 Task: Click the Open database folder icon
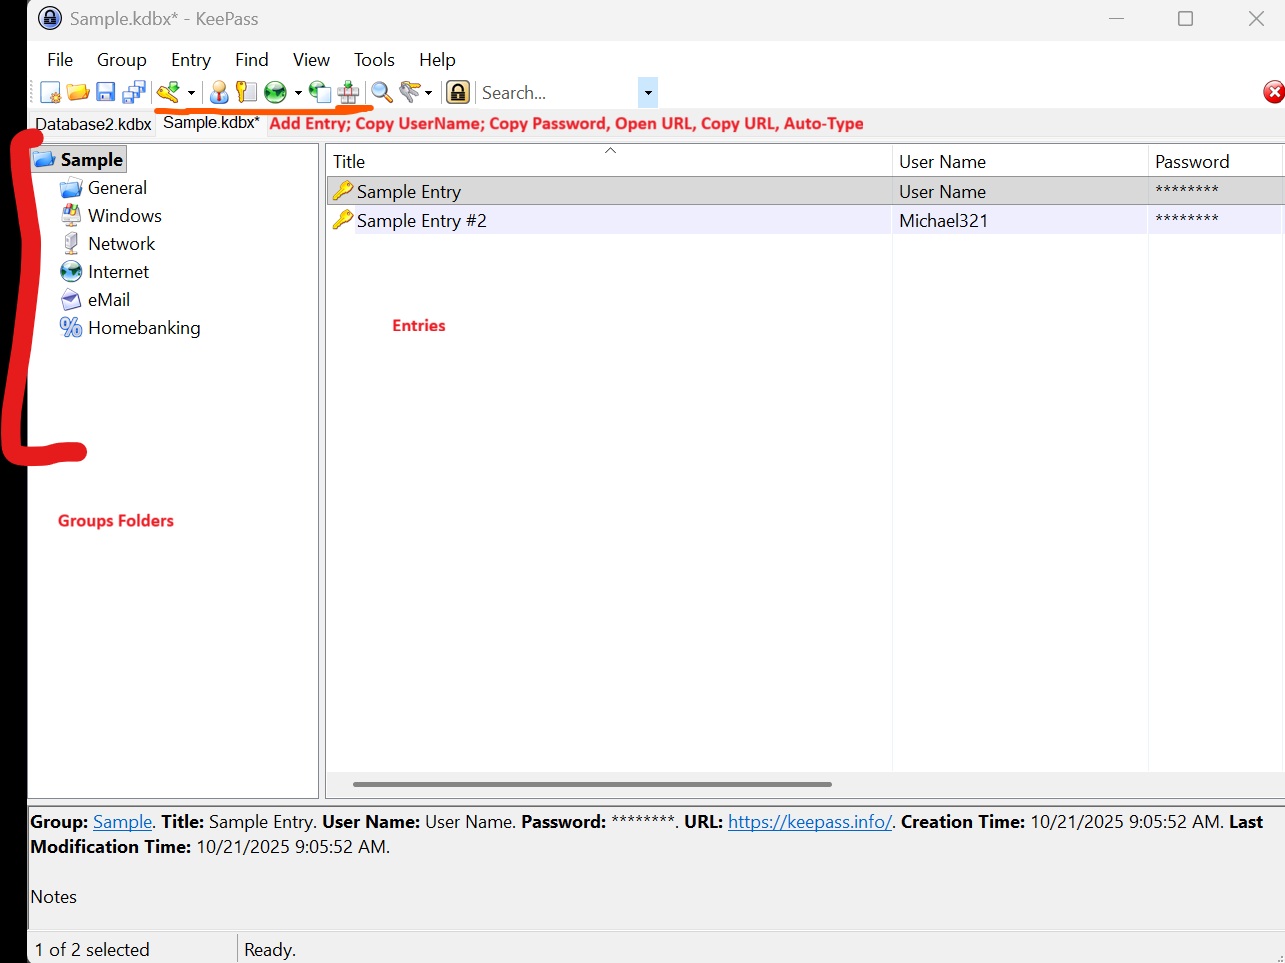(x=78, y=93)
